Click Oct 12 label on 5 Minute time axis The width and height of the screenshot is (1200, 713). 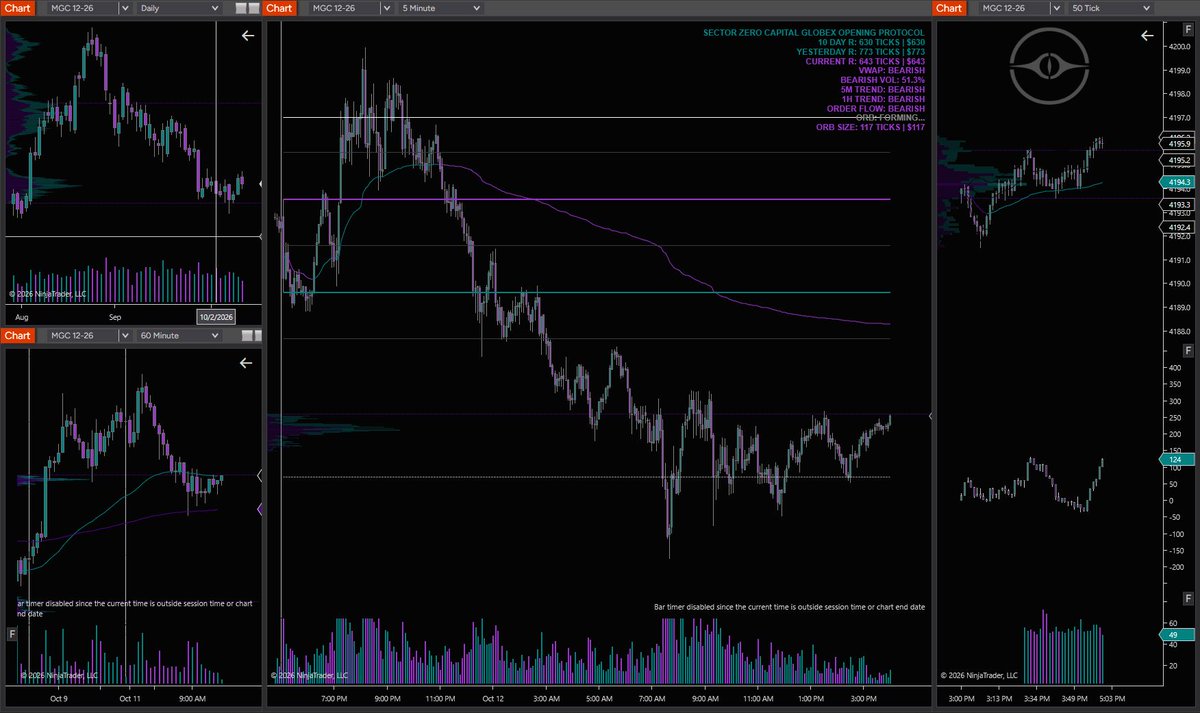pyautogui.click(x=494, y=699)
